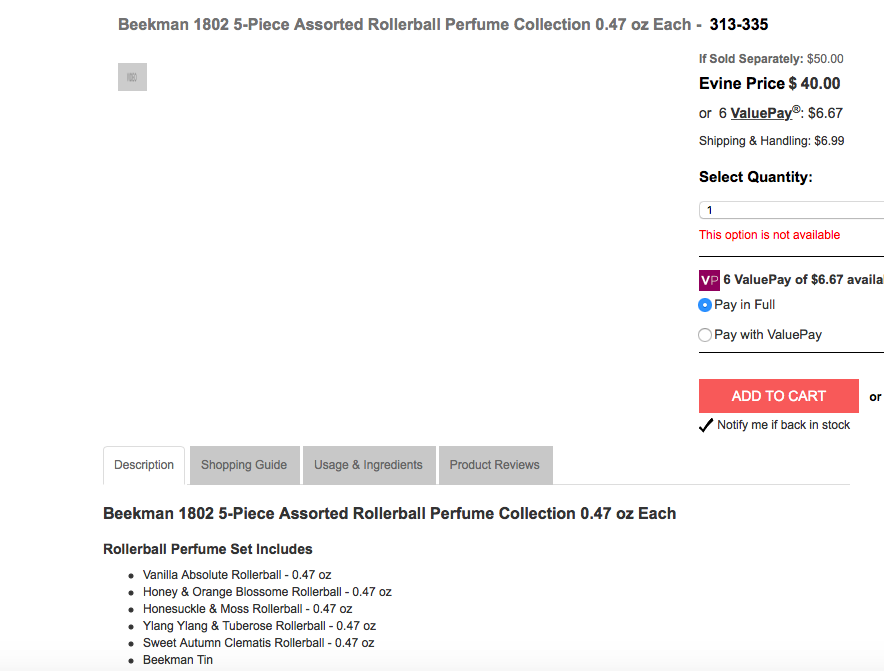Viewport: 884px width, 671px height.
Task: View the Usage & Ingredients tab
Action: click(369, 465)
